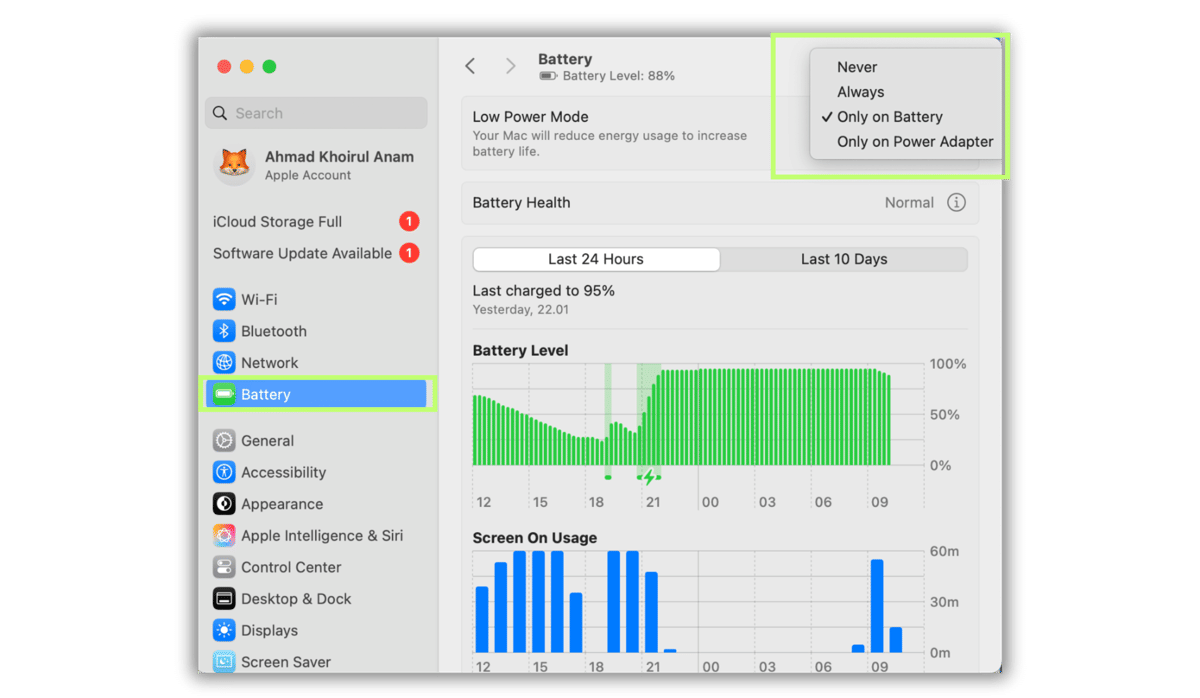Click the Low Power Mode label
This screenshot has width=1200, height=698.
coord(530,117)
